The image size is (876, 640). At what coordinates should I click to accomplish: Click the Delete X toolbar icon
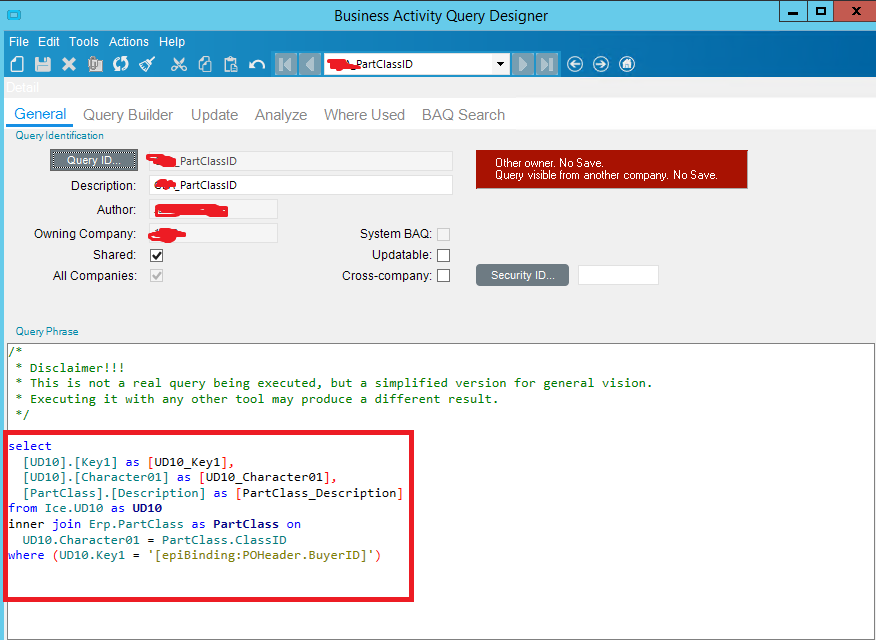tap(69, 64)
